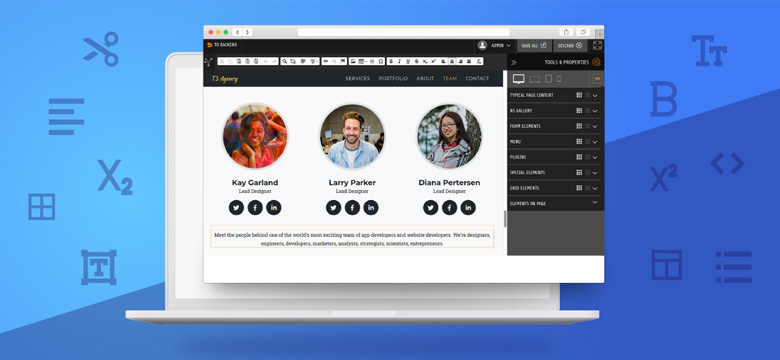Open the Admin user dropdown
Viewport: 780px width, 360px height.
click(x=494, y=45)
